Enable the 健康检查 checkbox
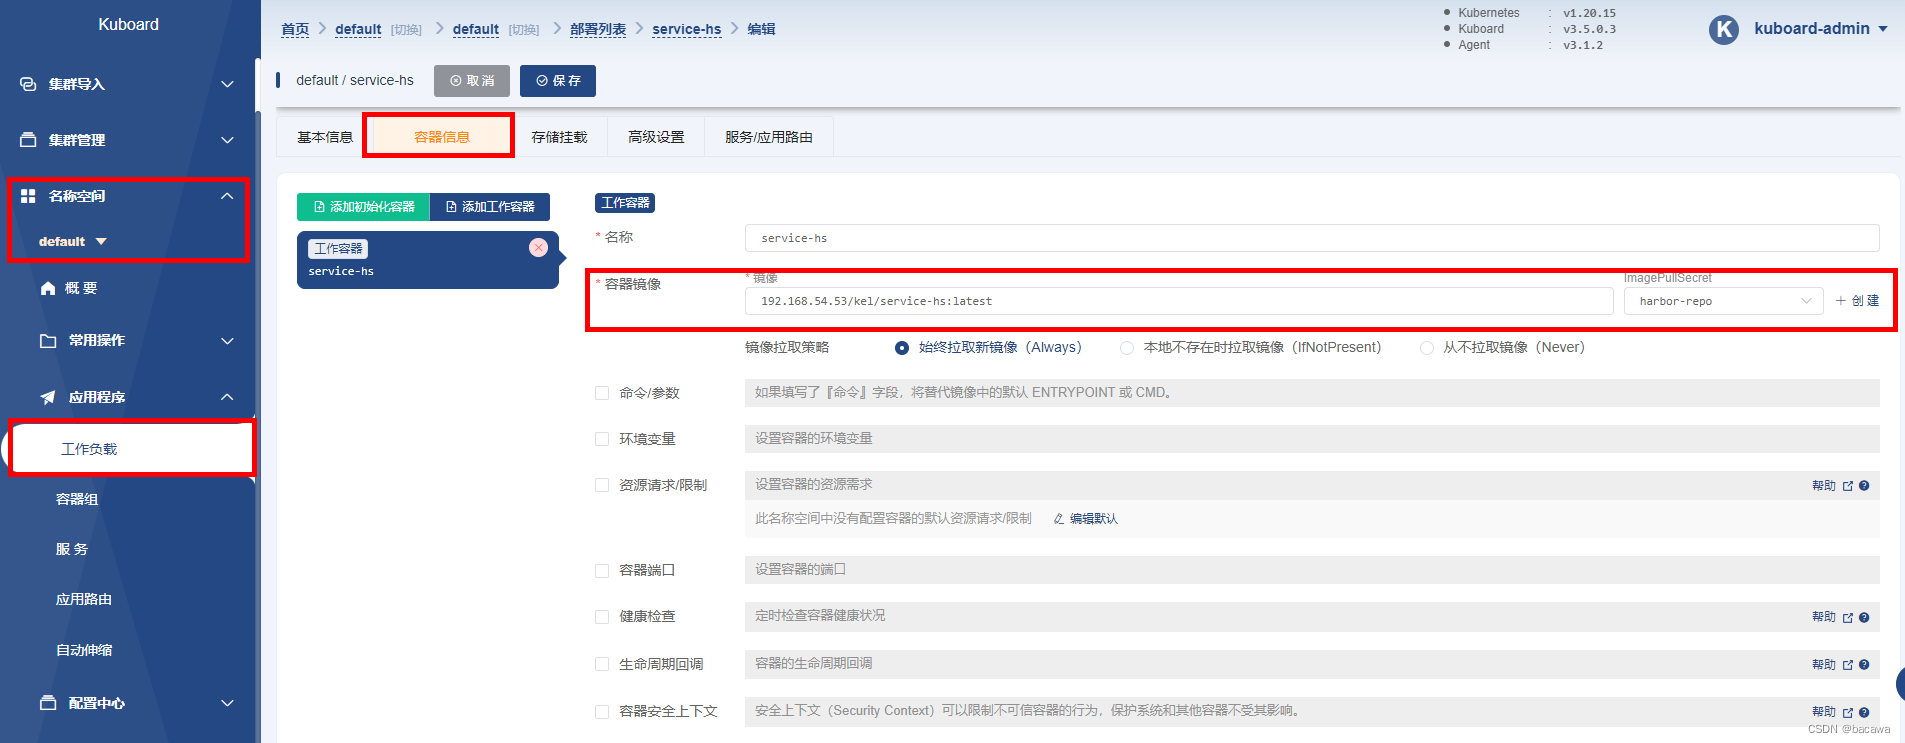 point(602,617)
